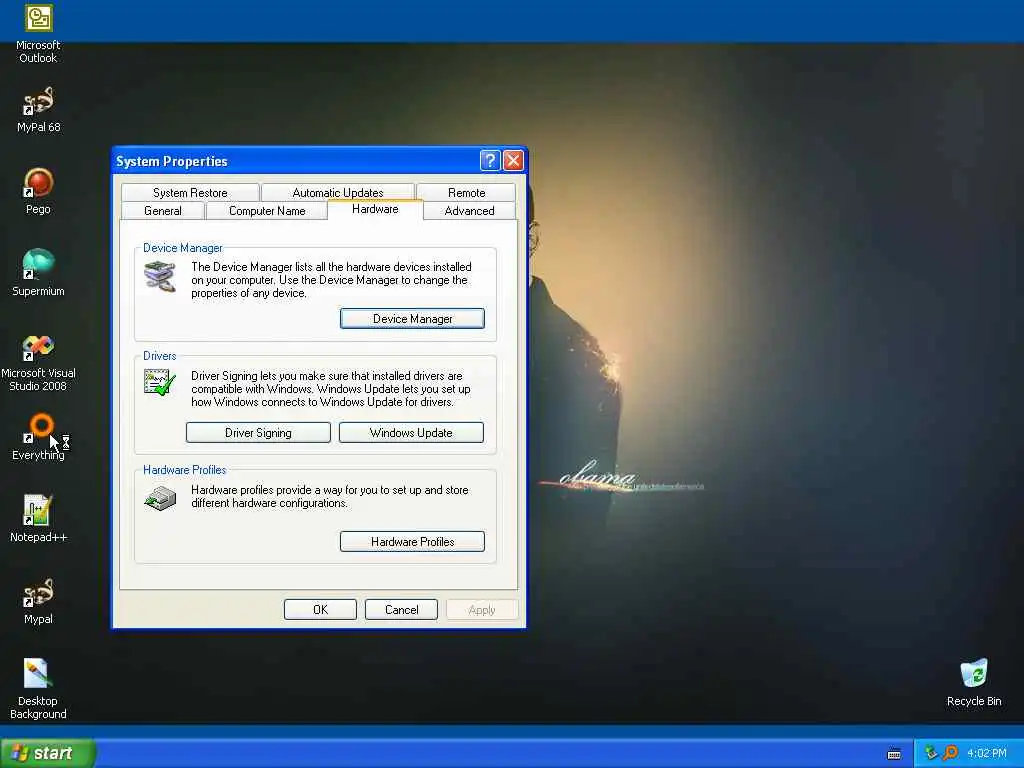Confirm the dialog with OK
The width and height of the screenshot is (1024, 768).
(x=320, y=610)
